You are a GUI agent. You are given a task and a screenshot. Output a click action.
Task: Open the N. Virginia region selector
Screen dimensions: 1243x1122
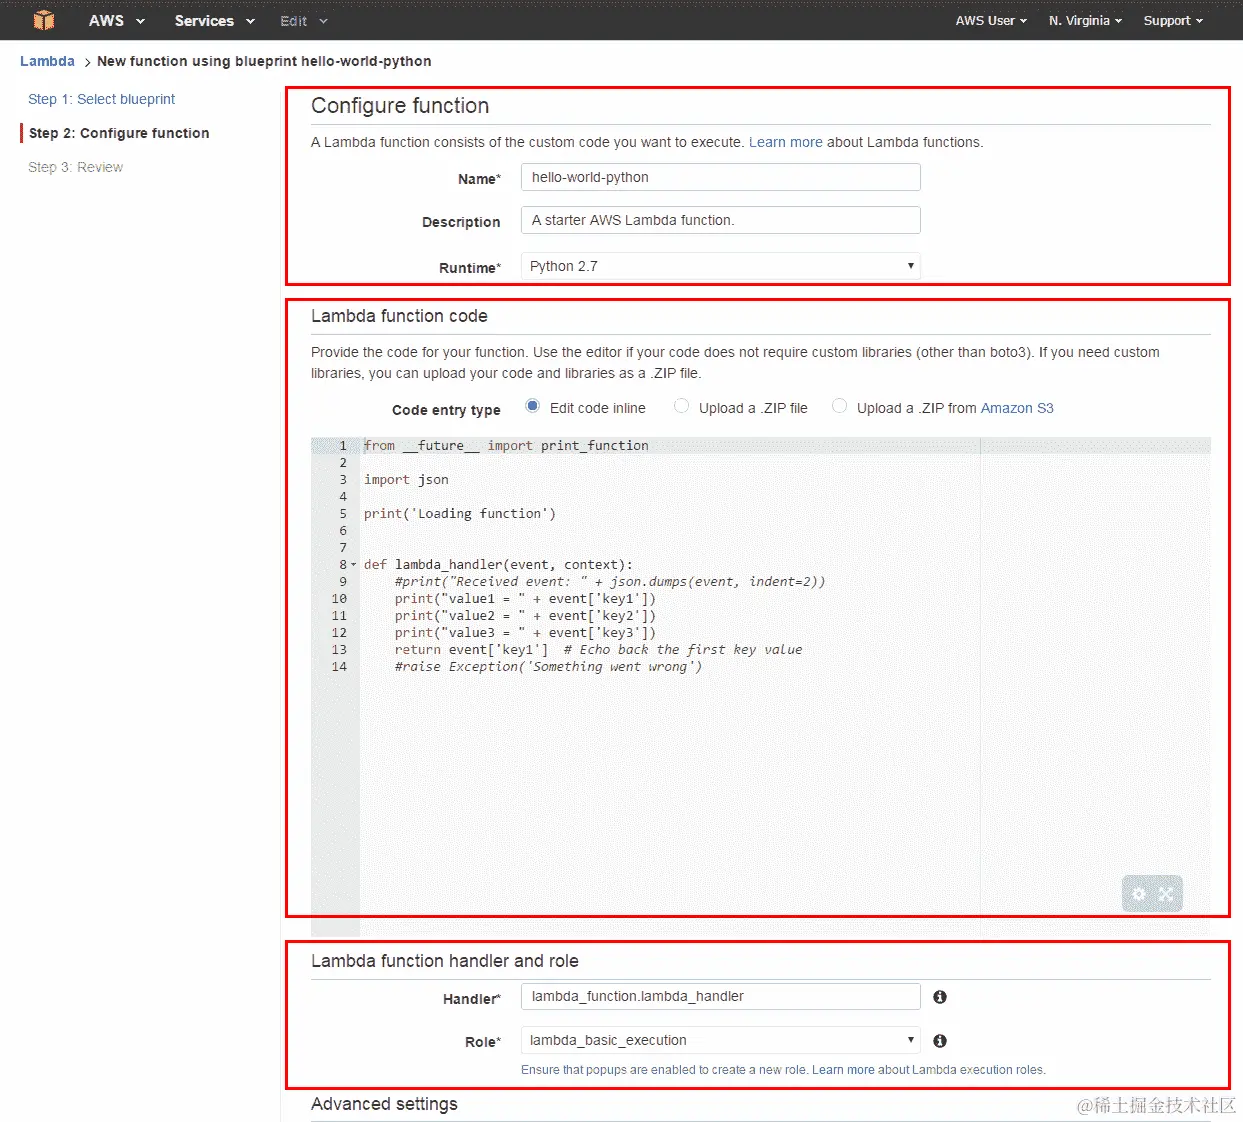click(x=1085, y=20)
